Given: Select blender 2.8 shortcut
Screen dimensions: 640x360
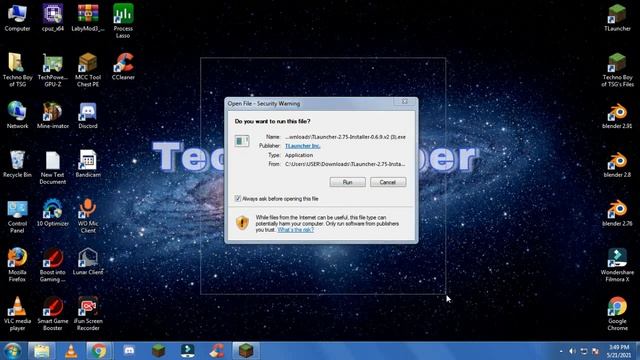Looking at the screenshot, I should tap(617, 164).
